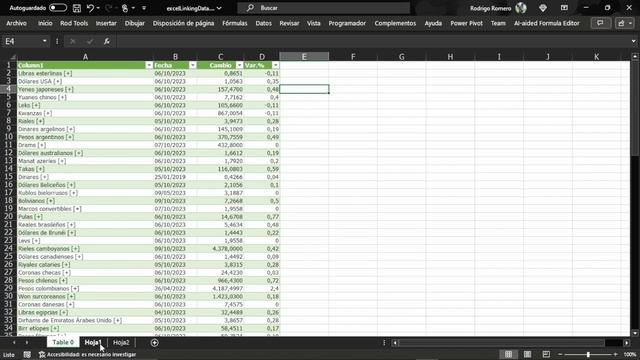Click the previous sheet navigation arrow
This screenshot has height=360, width=640.
14,342
